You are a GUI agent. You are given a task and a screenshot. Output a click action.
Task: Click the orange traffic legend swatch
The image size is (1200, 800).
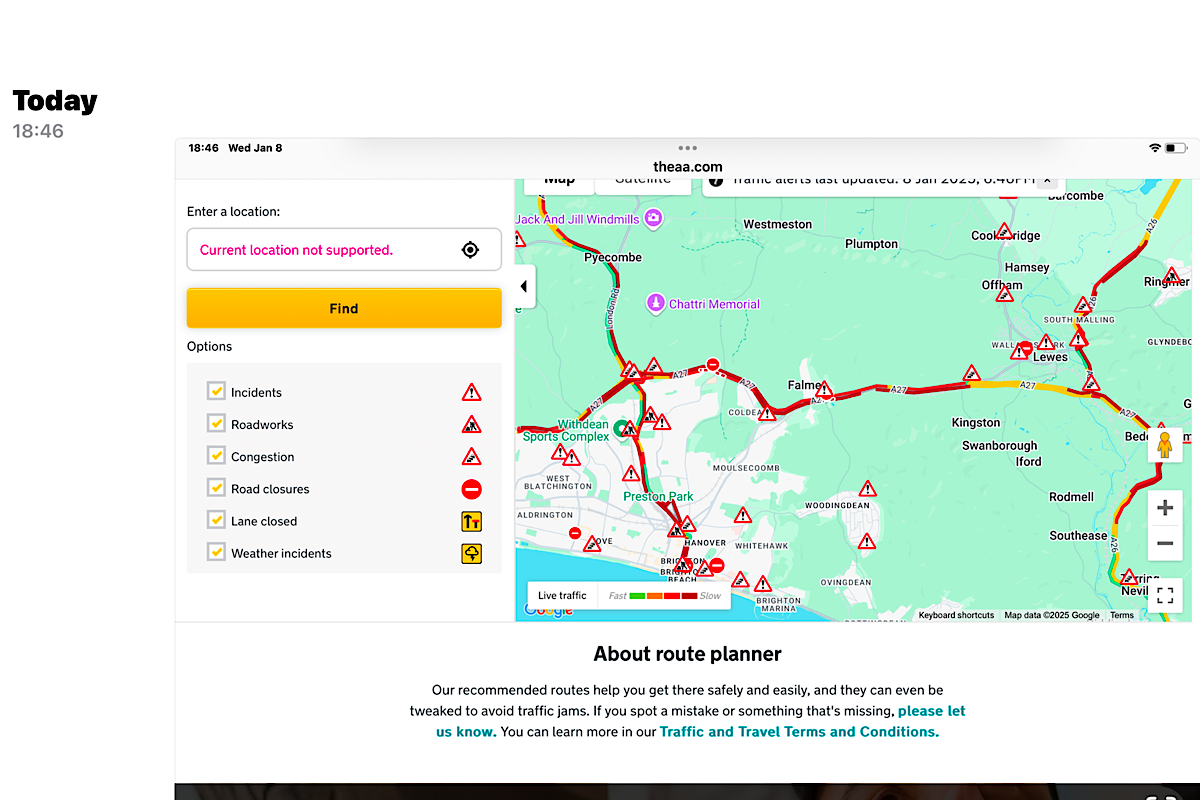pos(655,596)
